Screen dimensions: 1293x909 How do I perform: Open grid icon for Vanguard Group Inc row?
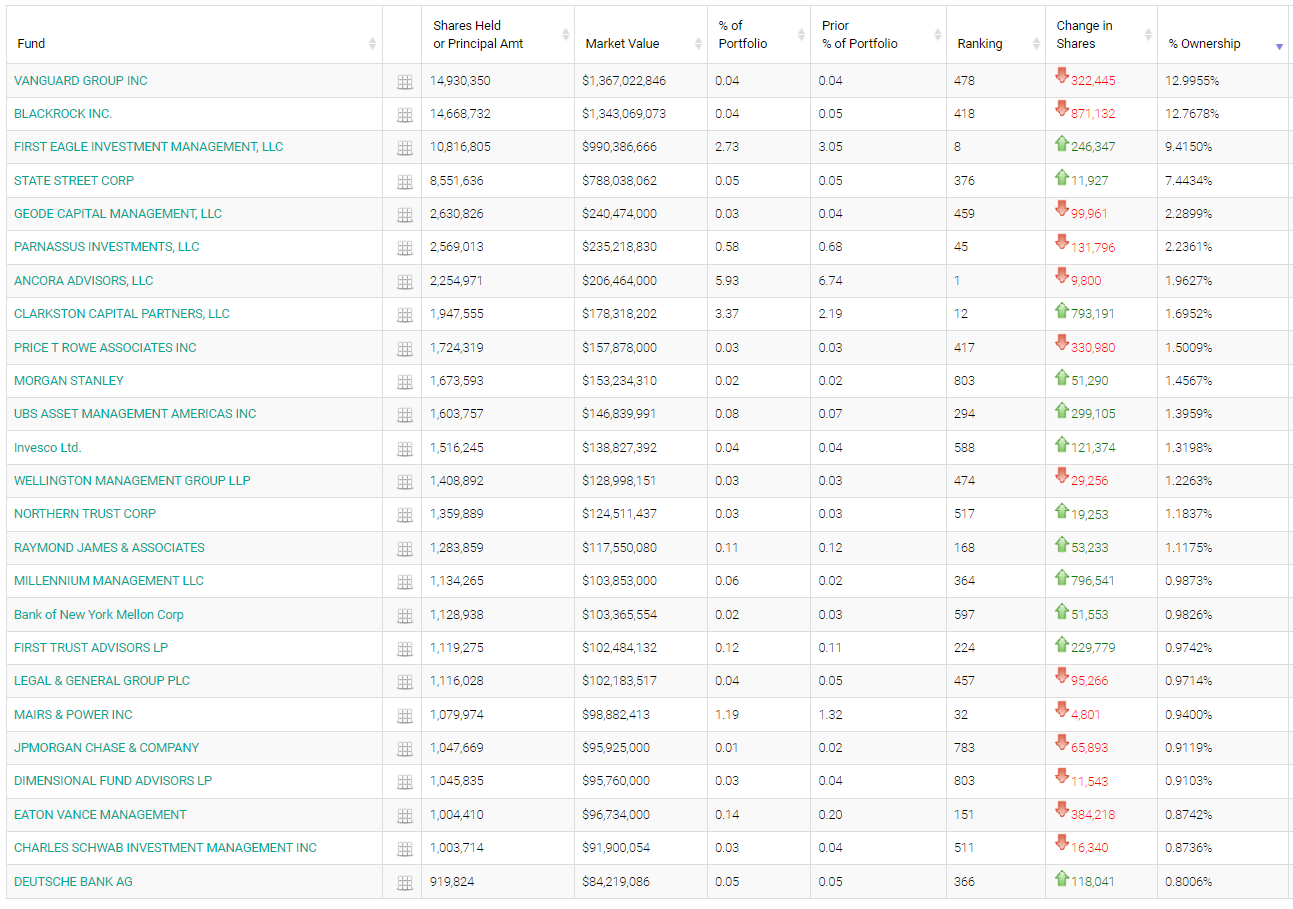[x=405, y=82]
